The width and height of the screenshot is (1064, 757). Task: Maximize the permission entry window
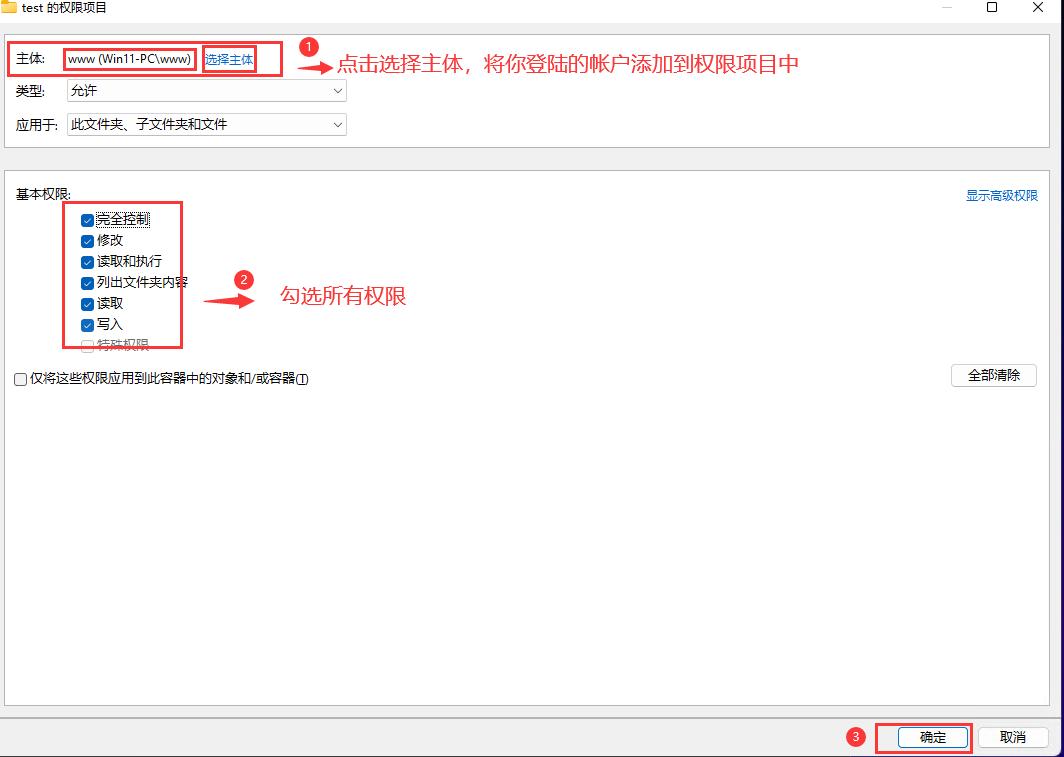[991, 9]
